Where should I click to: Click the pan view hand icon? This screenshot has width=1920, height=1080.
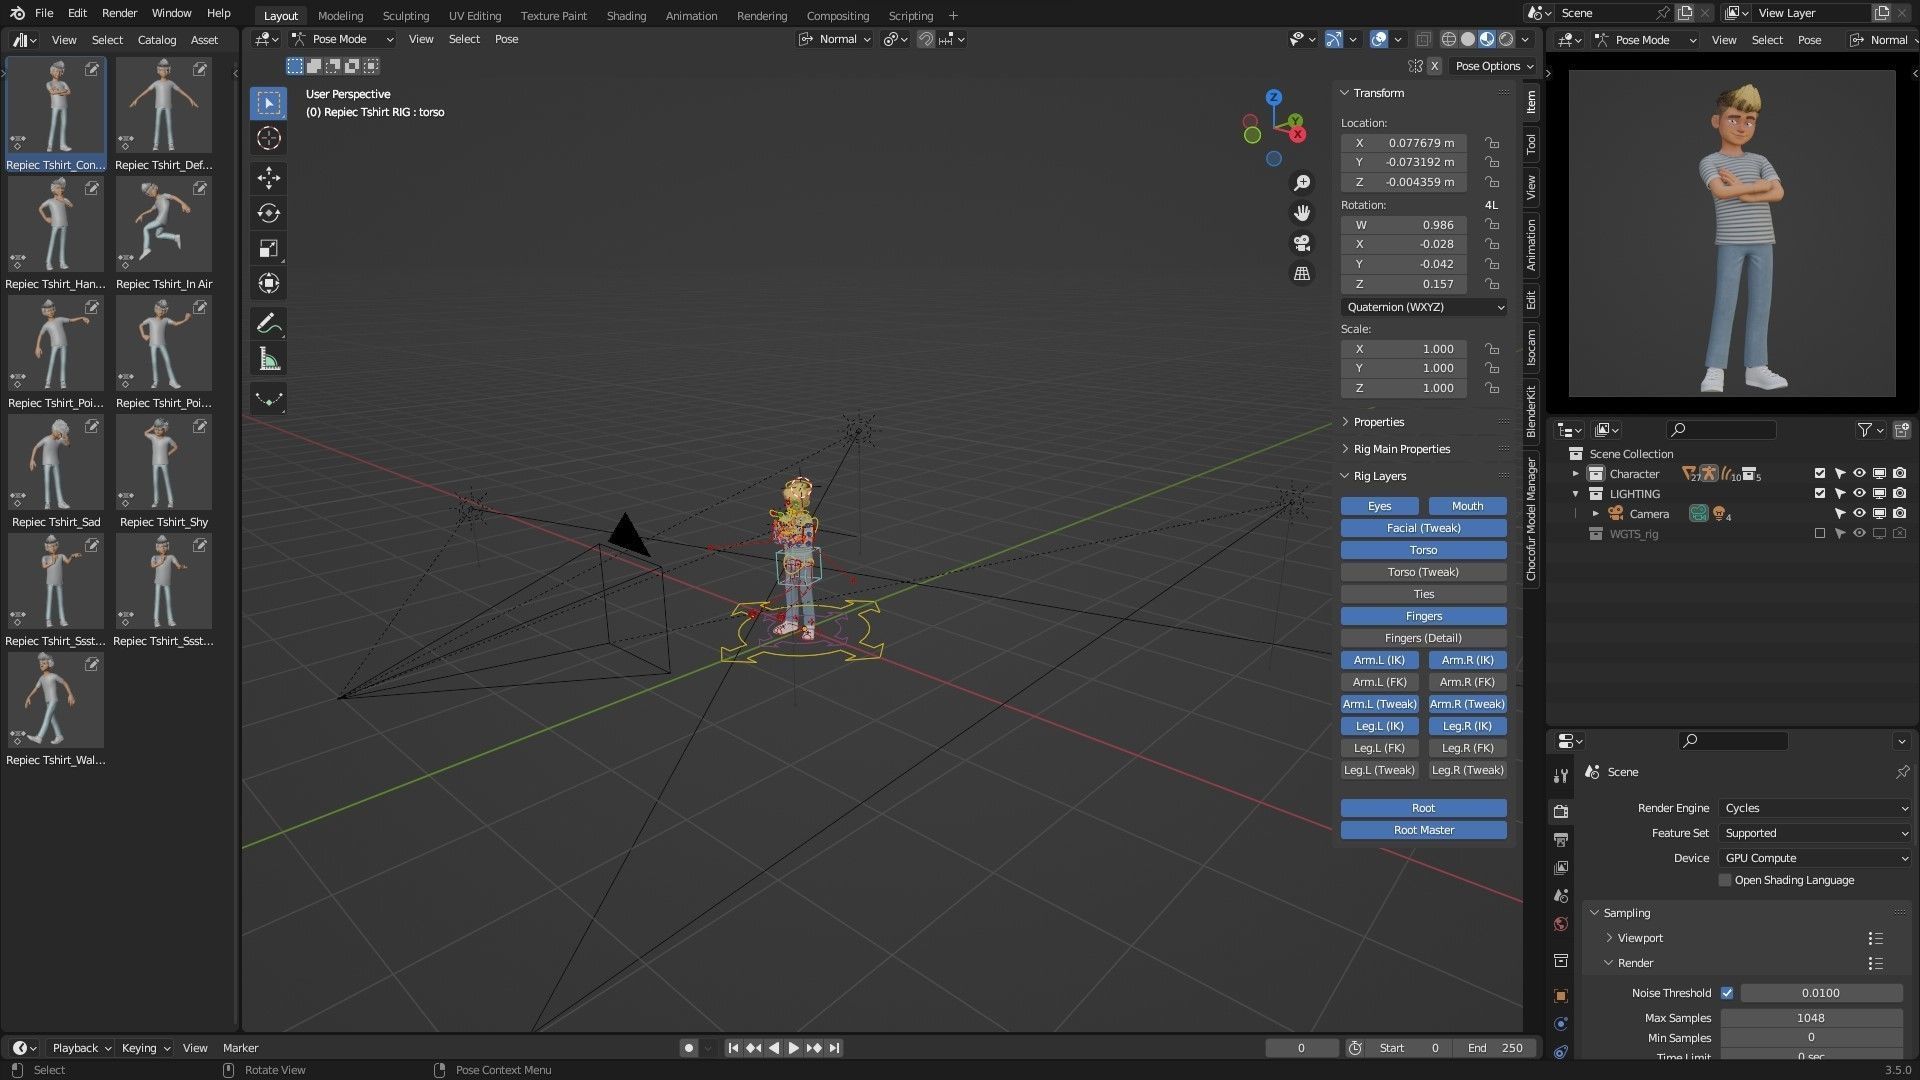click(1302, 213)
